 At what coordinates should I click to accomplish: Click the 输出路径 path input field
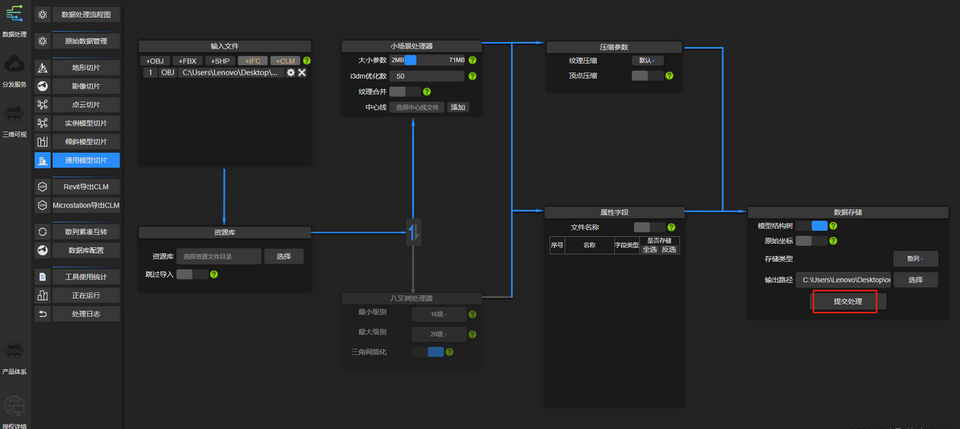click(843, 280)
